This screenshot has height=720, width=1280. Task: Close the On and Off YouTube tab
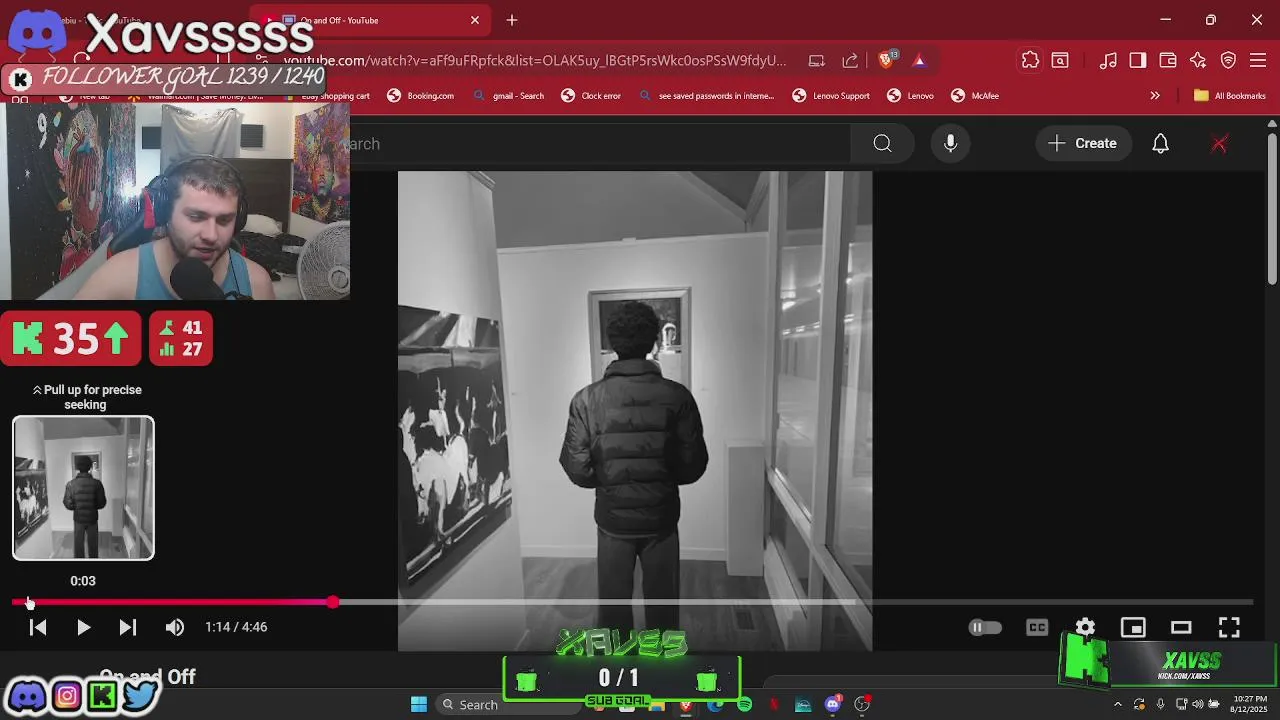click(475, 20)
